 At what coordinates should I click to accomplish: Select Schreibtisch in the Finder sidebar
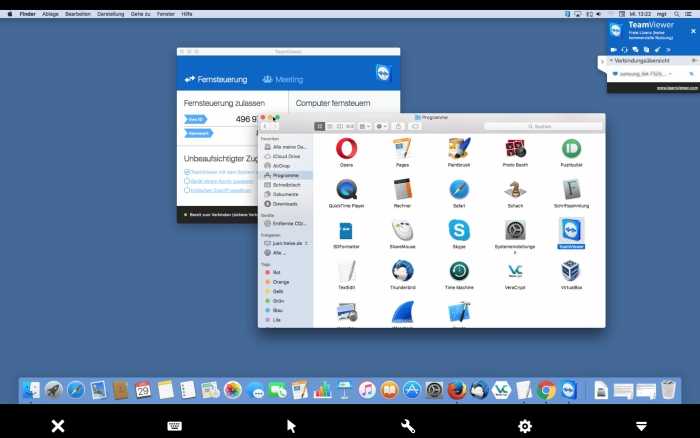pos(286,184)
